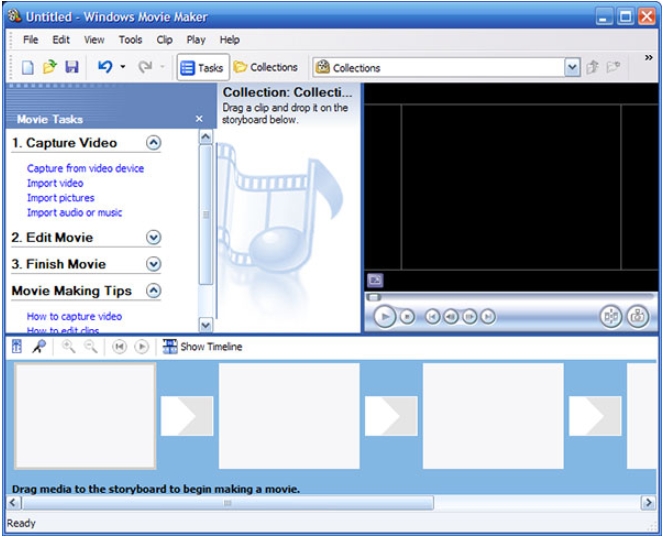Screen dimensions: 663x537
Task: Zoom out the timeline magnifier icon
Action: tap(90, 346)
